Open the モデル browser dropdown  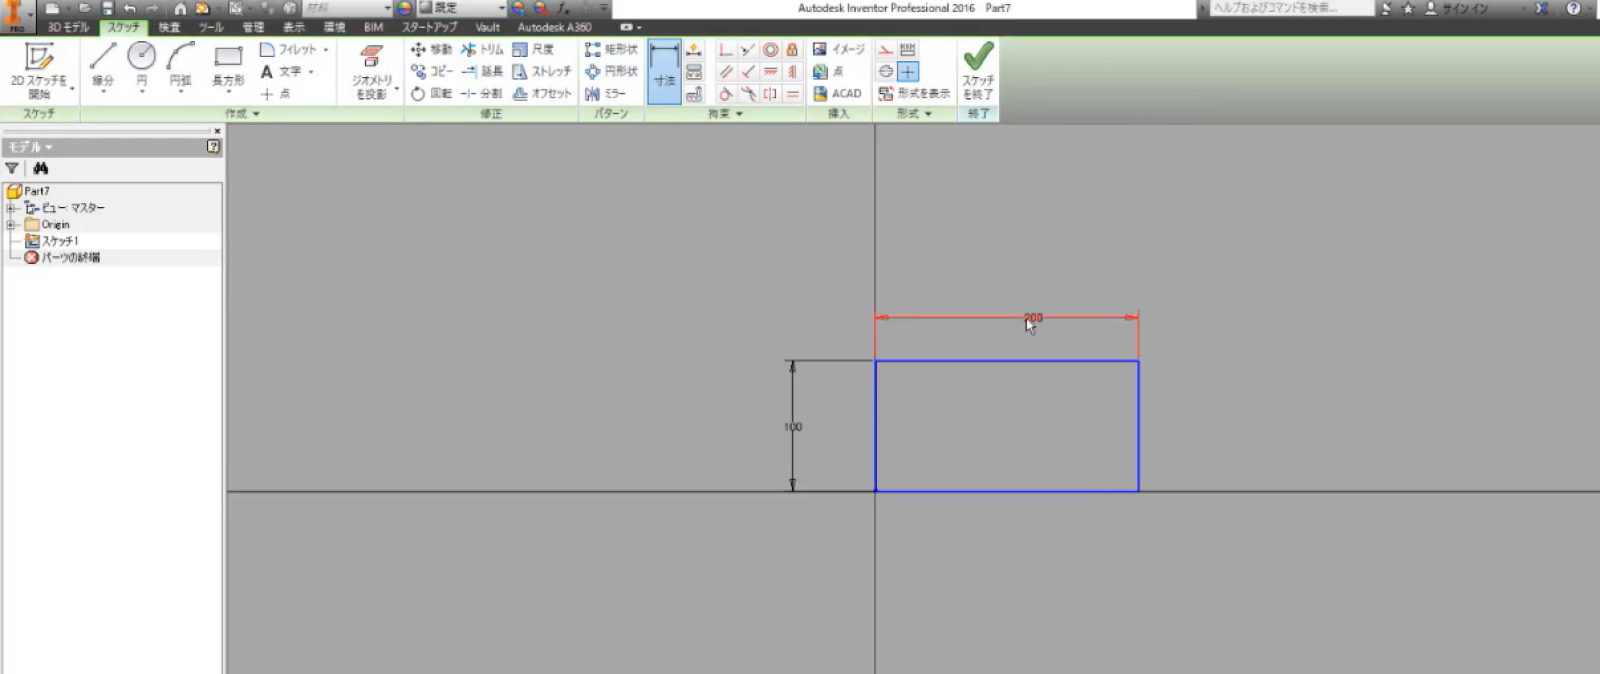[x=31, y=147]
